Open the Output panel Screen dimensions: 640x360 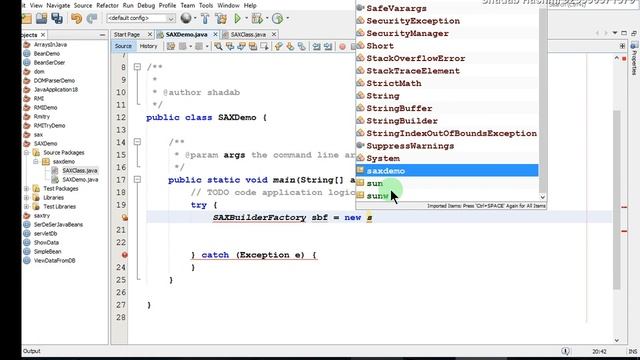pyautogui.click(x=31, y=351)
